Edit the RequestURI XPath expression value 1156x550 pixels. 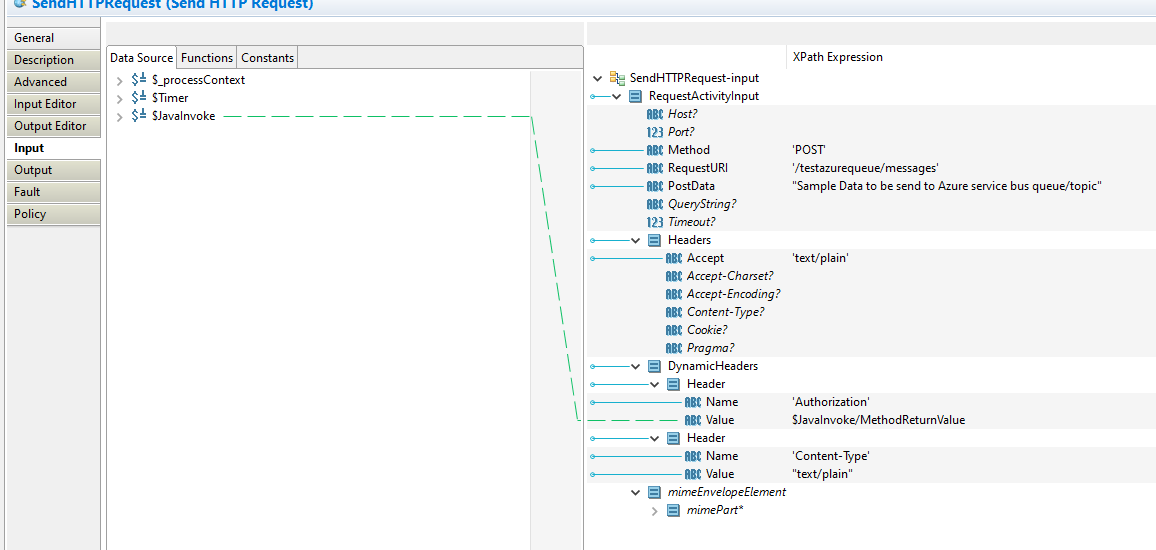865,168
